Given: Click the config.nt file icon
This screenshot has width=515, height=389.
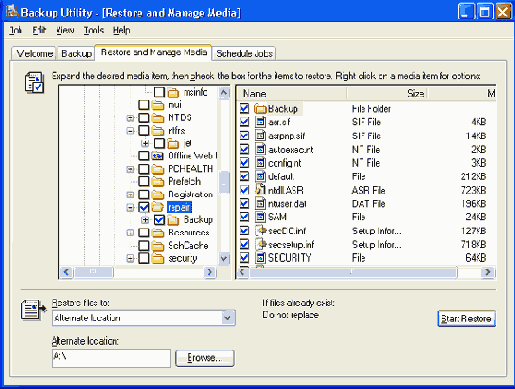Looking at the screenshot, I should pos(260,163).
